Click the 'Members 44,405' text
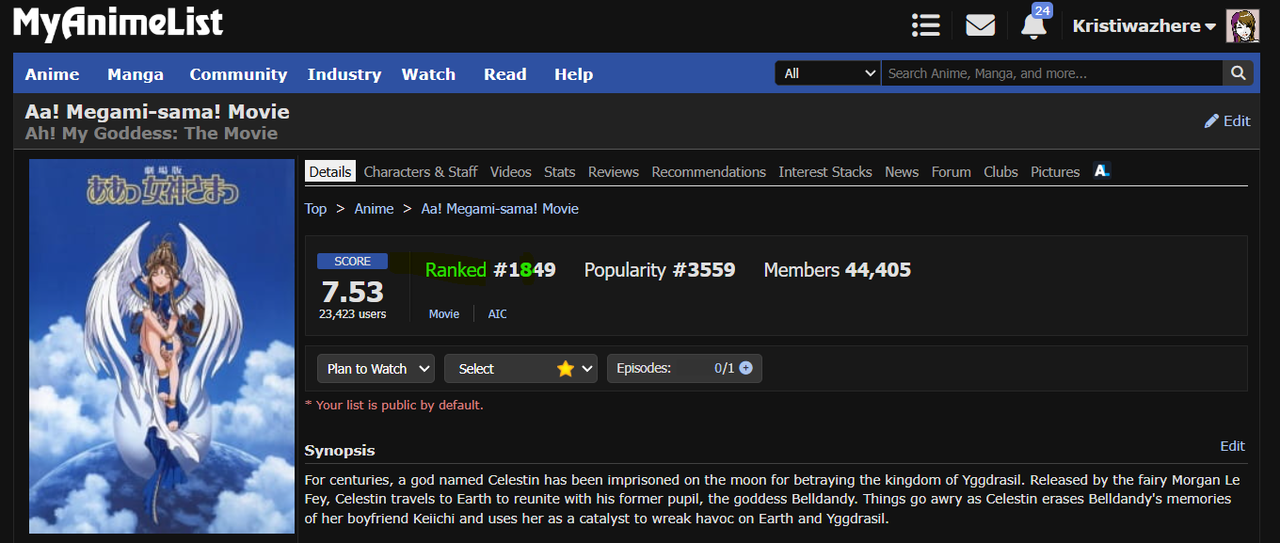The image size is (1280, 543). 837,270
